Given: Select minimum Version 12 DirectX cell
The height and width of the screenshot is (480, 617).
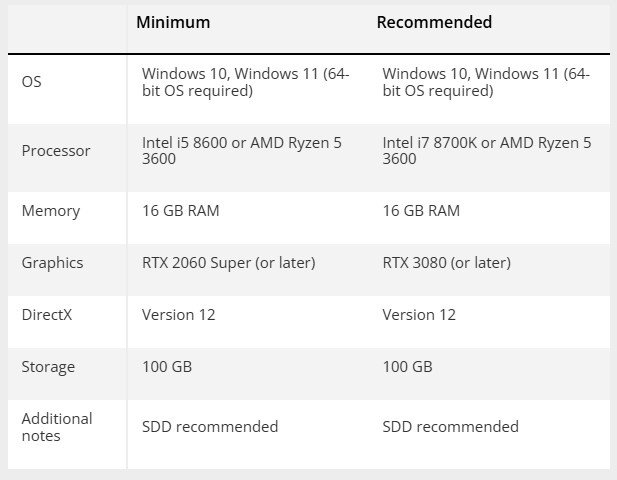Looking at the screenshot, I should click(x=179, y=315).
